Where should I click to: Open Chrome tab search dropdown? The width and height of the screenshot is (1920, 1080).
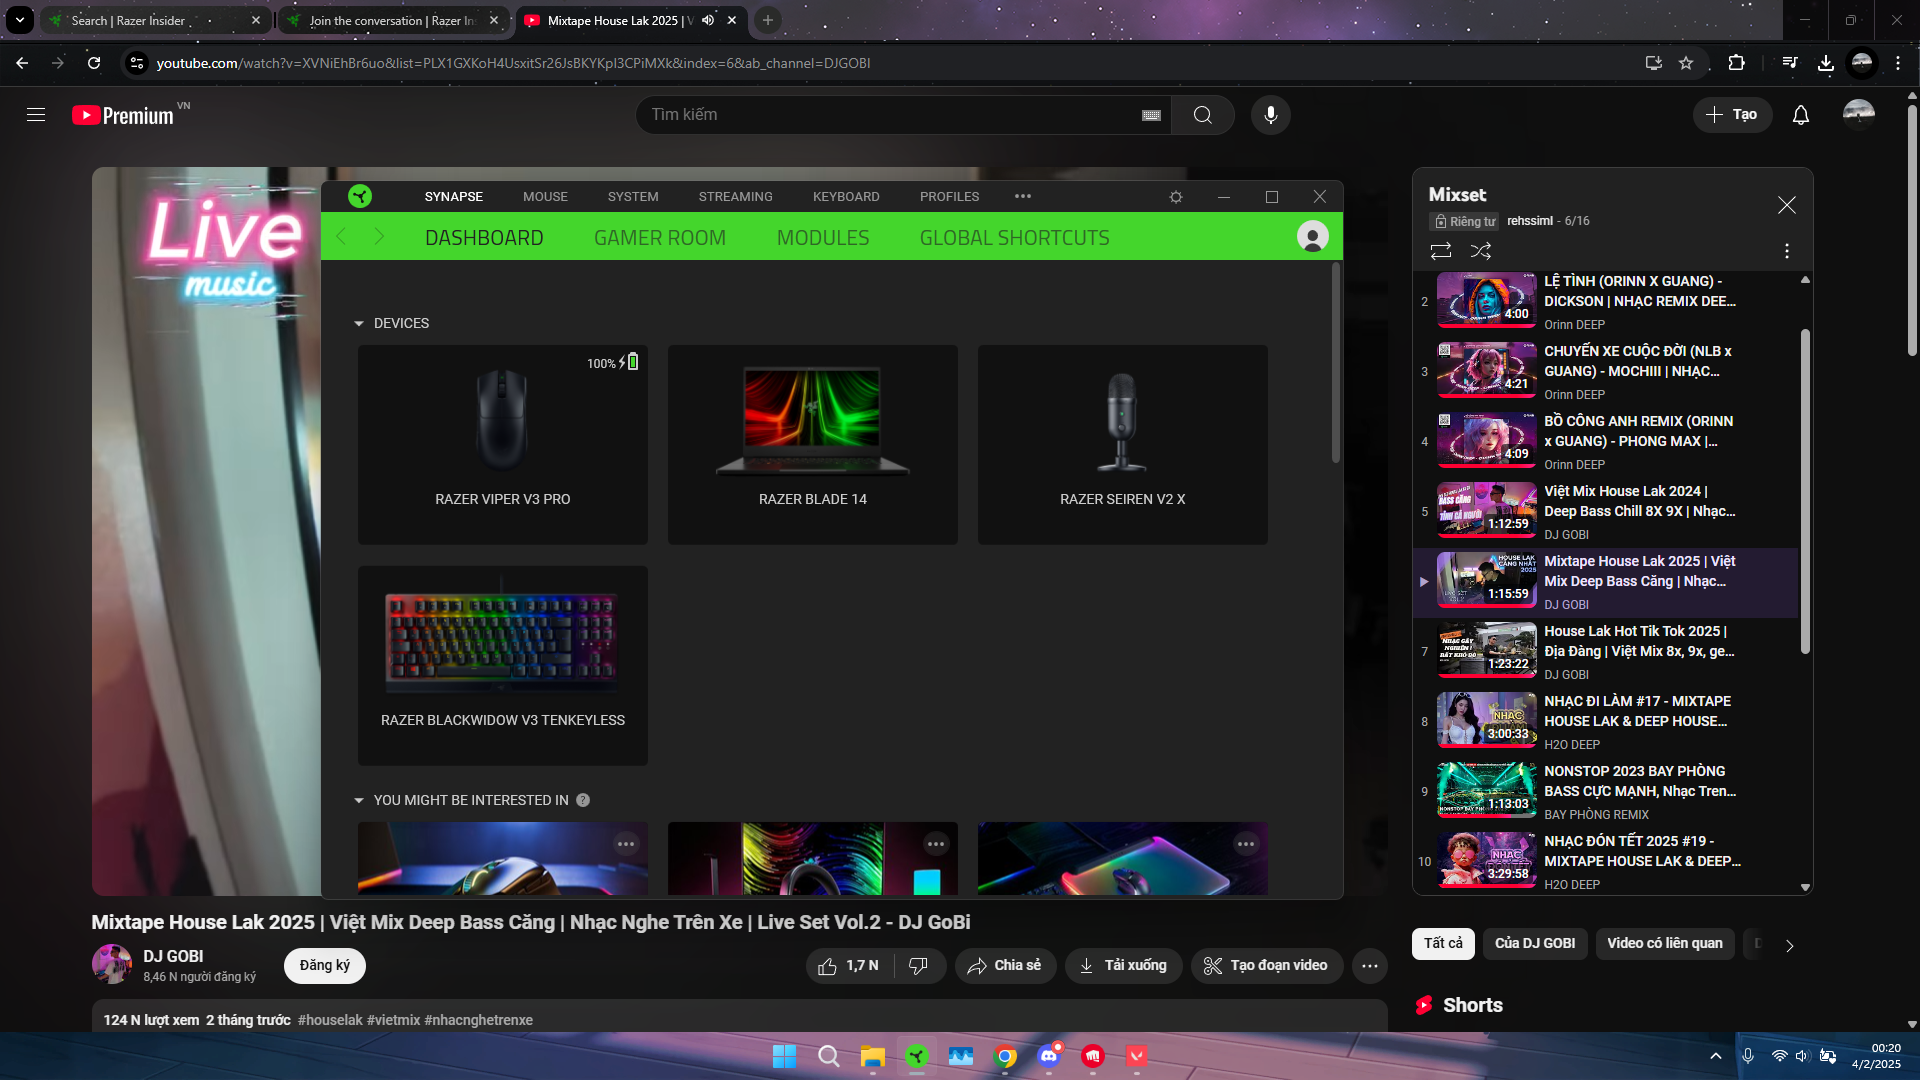tap(20, 20)
